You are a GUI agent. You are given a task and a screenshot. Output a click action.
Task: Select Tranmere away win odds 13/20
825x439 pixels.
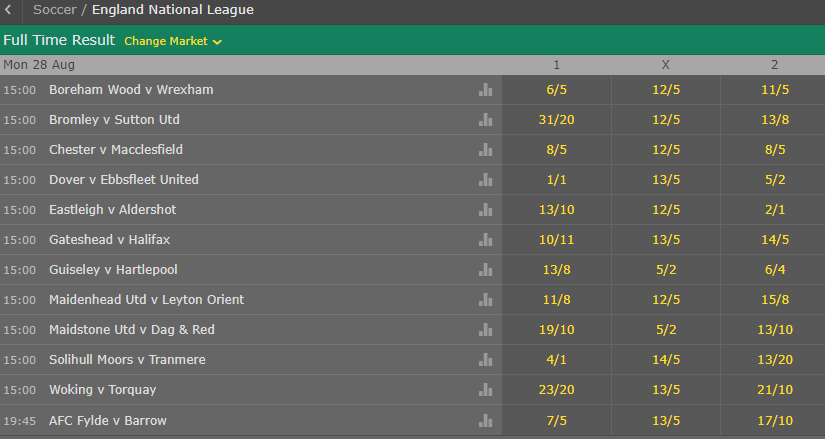pos(774,360)
